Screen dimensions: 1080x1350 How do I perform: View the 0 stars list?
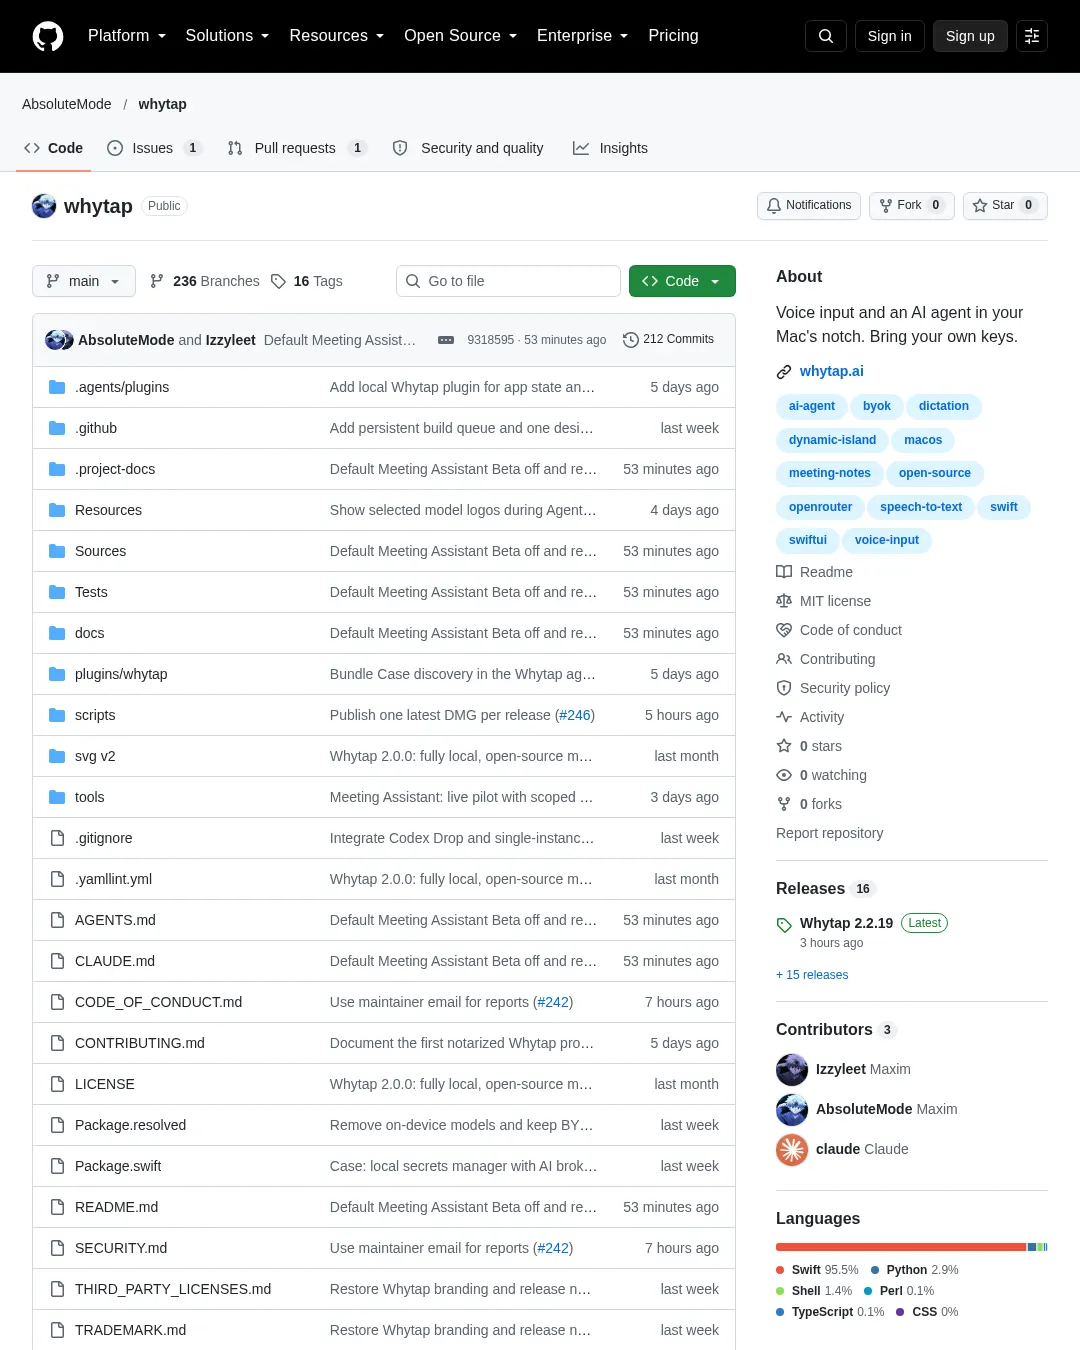point(809,746)
